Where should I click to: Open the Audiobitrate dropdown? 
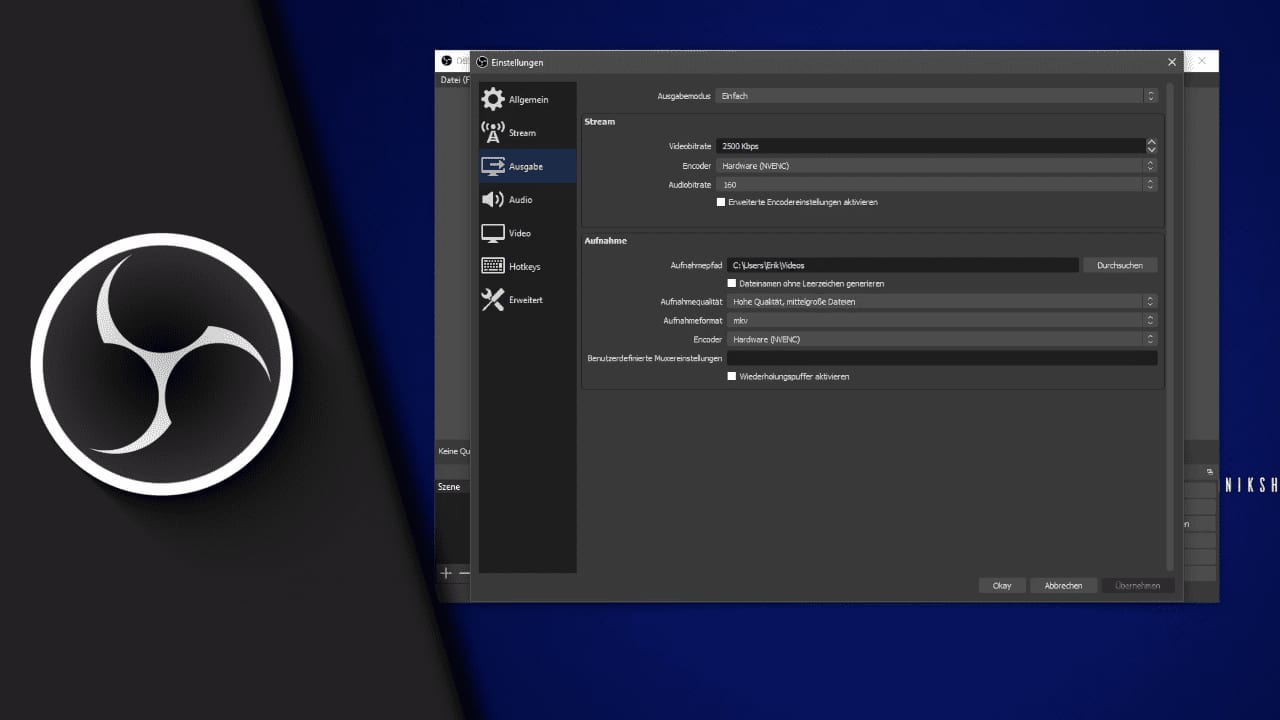point(937,184)
